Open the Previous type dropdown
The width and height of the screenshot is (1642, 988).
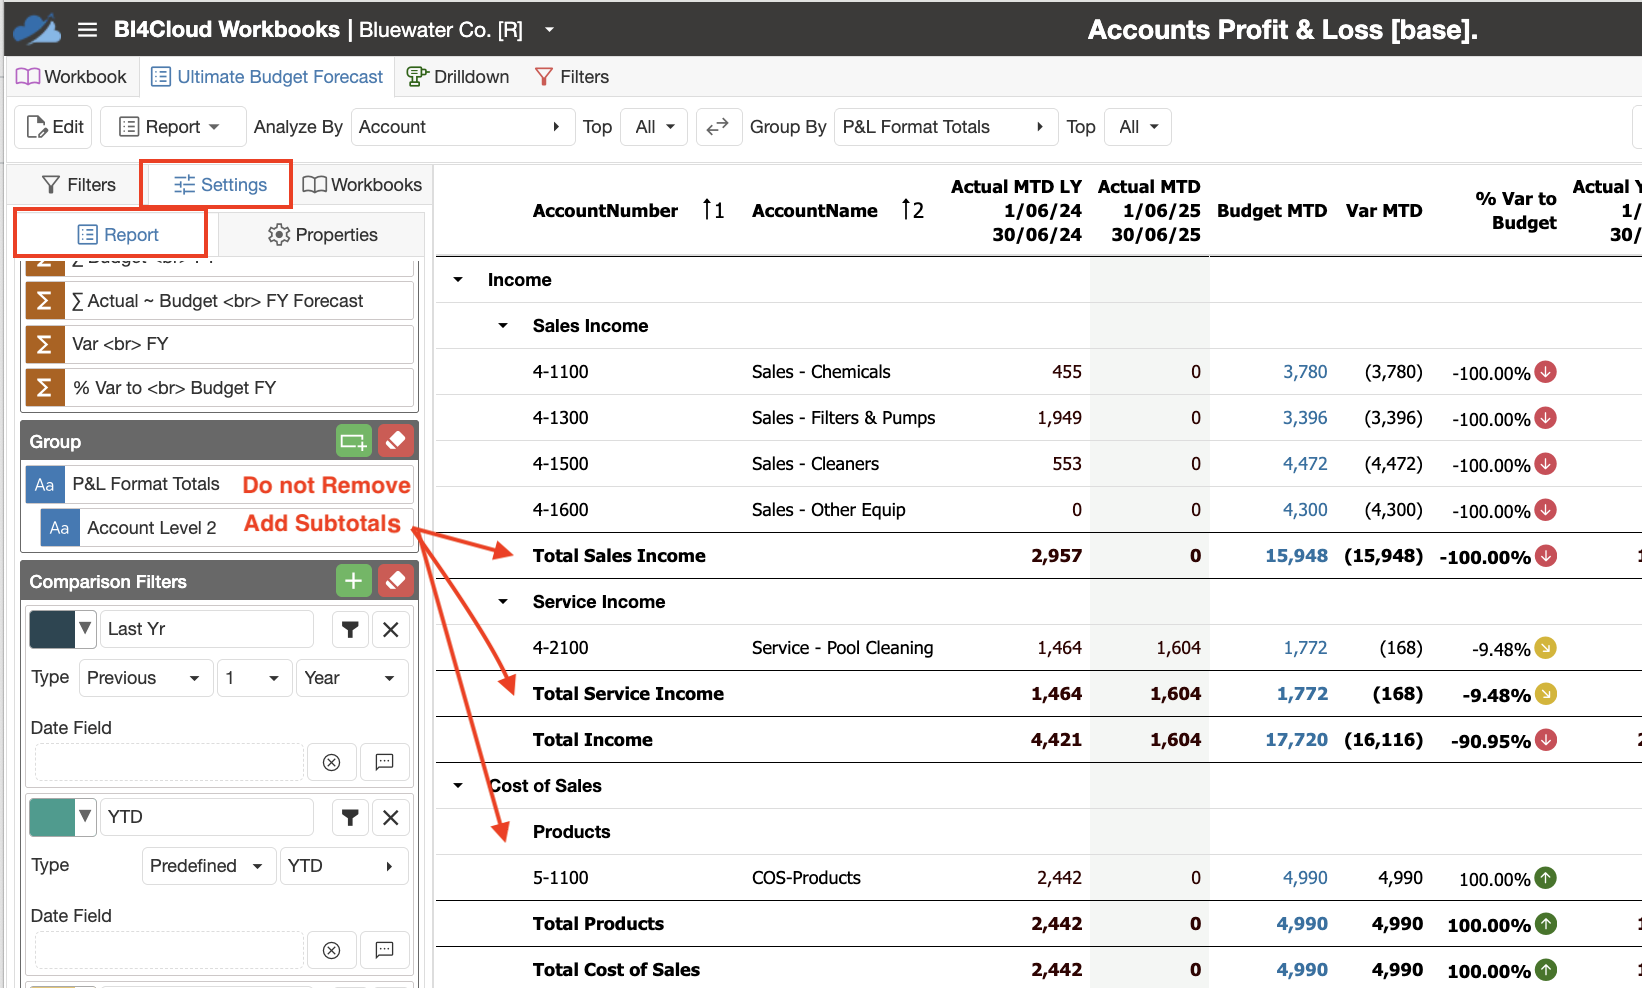[x=146, y=678]
